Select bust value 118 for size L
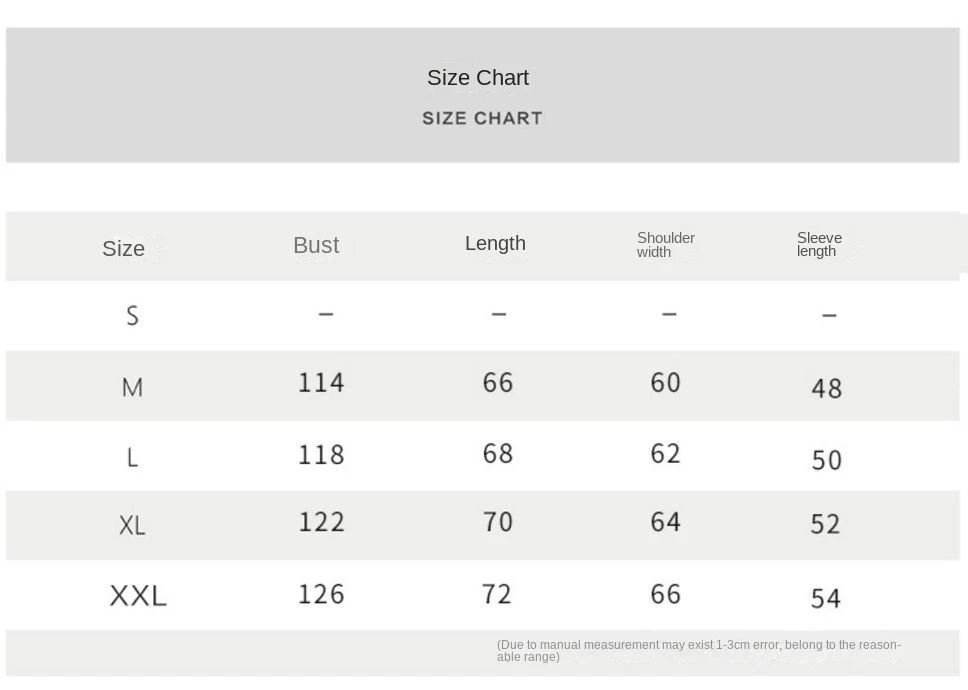This screenshot has width=968, height=690. (321, 455)
